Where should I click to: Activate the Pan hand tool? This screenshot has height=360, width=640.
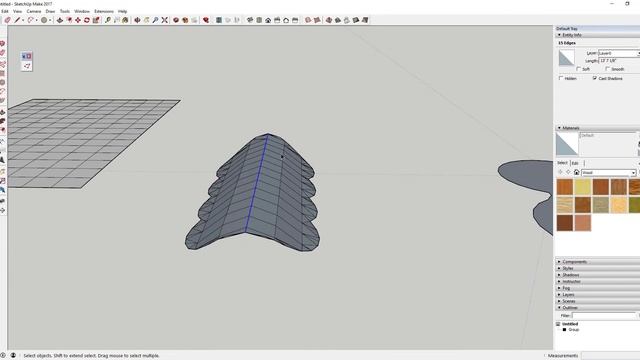(x=146, y=20)
